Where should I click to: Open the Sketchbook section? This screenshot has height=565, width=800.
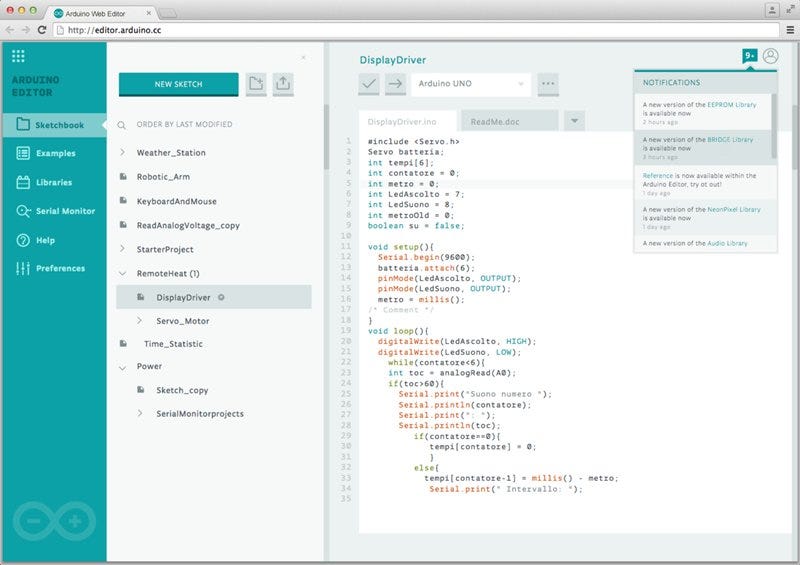pyautogui.click(x=54, y=125)
